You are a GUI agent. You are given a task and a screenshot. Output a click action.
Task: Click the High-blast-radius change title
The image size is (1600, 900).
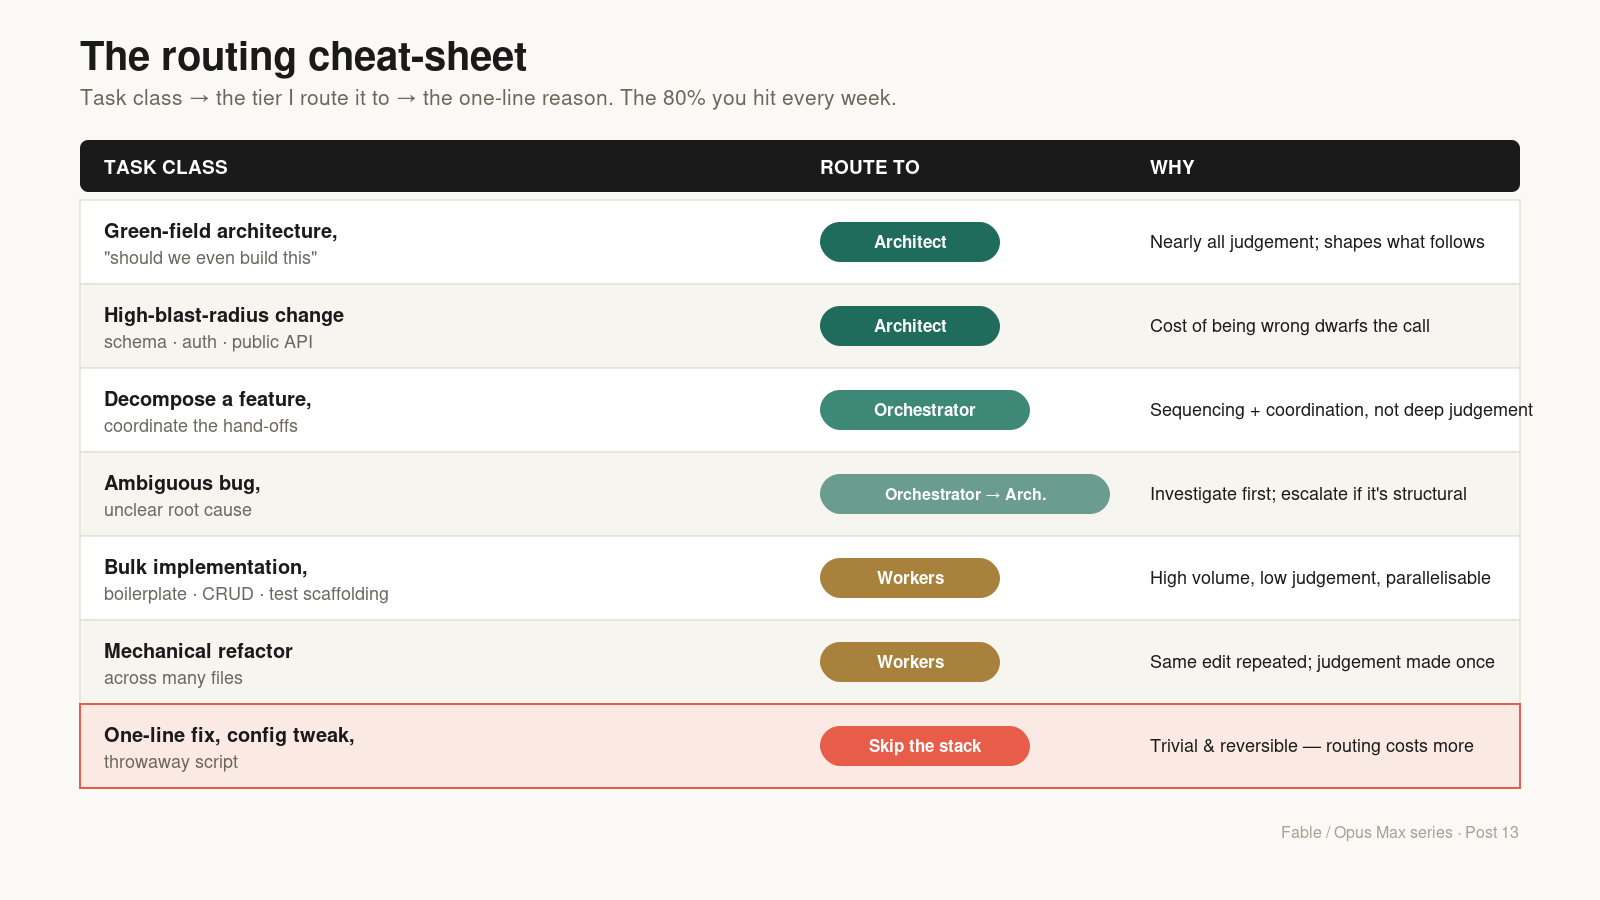pyautogui.click(x=224, y=315)
